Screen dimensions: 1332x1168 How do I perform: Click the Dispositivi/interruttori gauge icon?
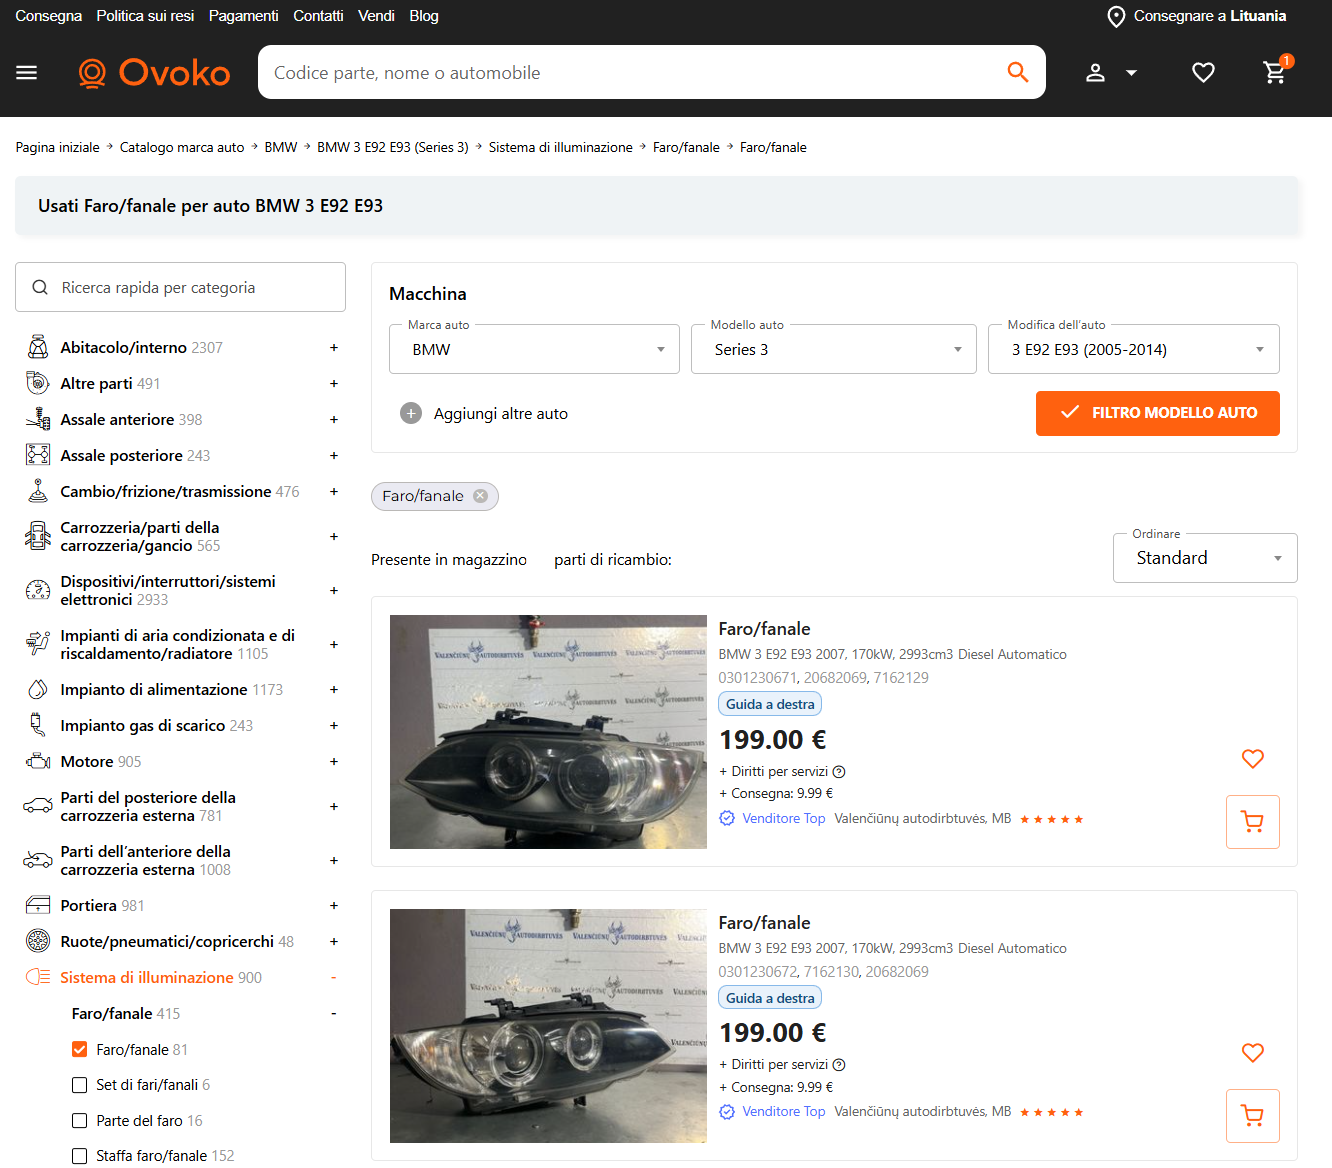point(38,591)
